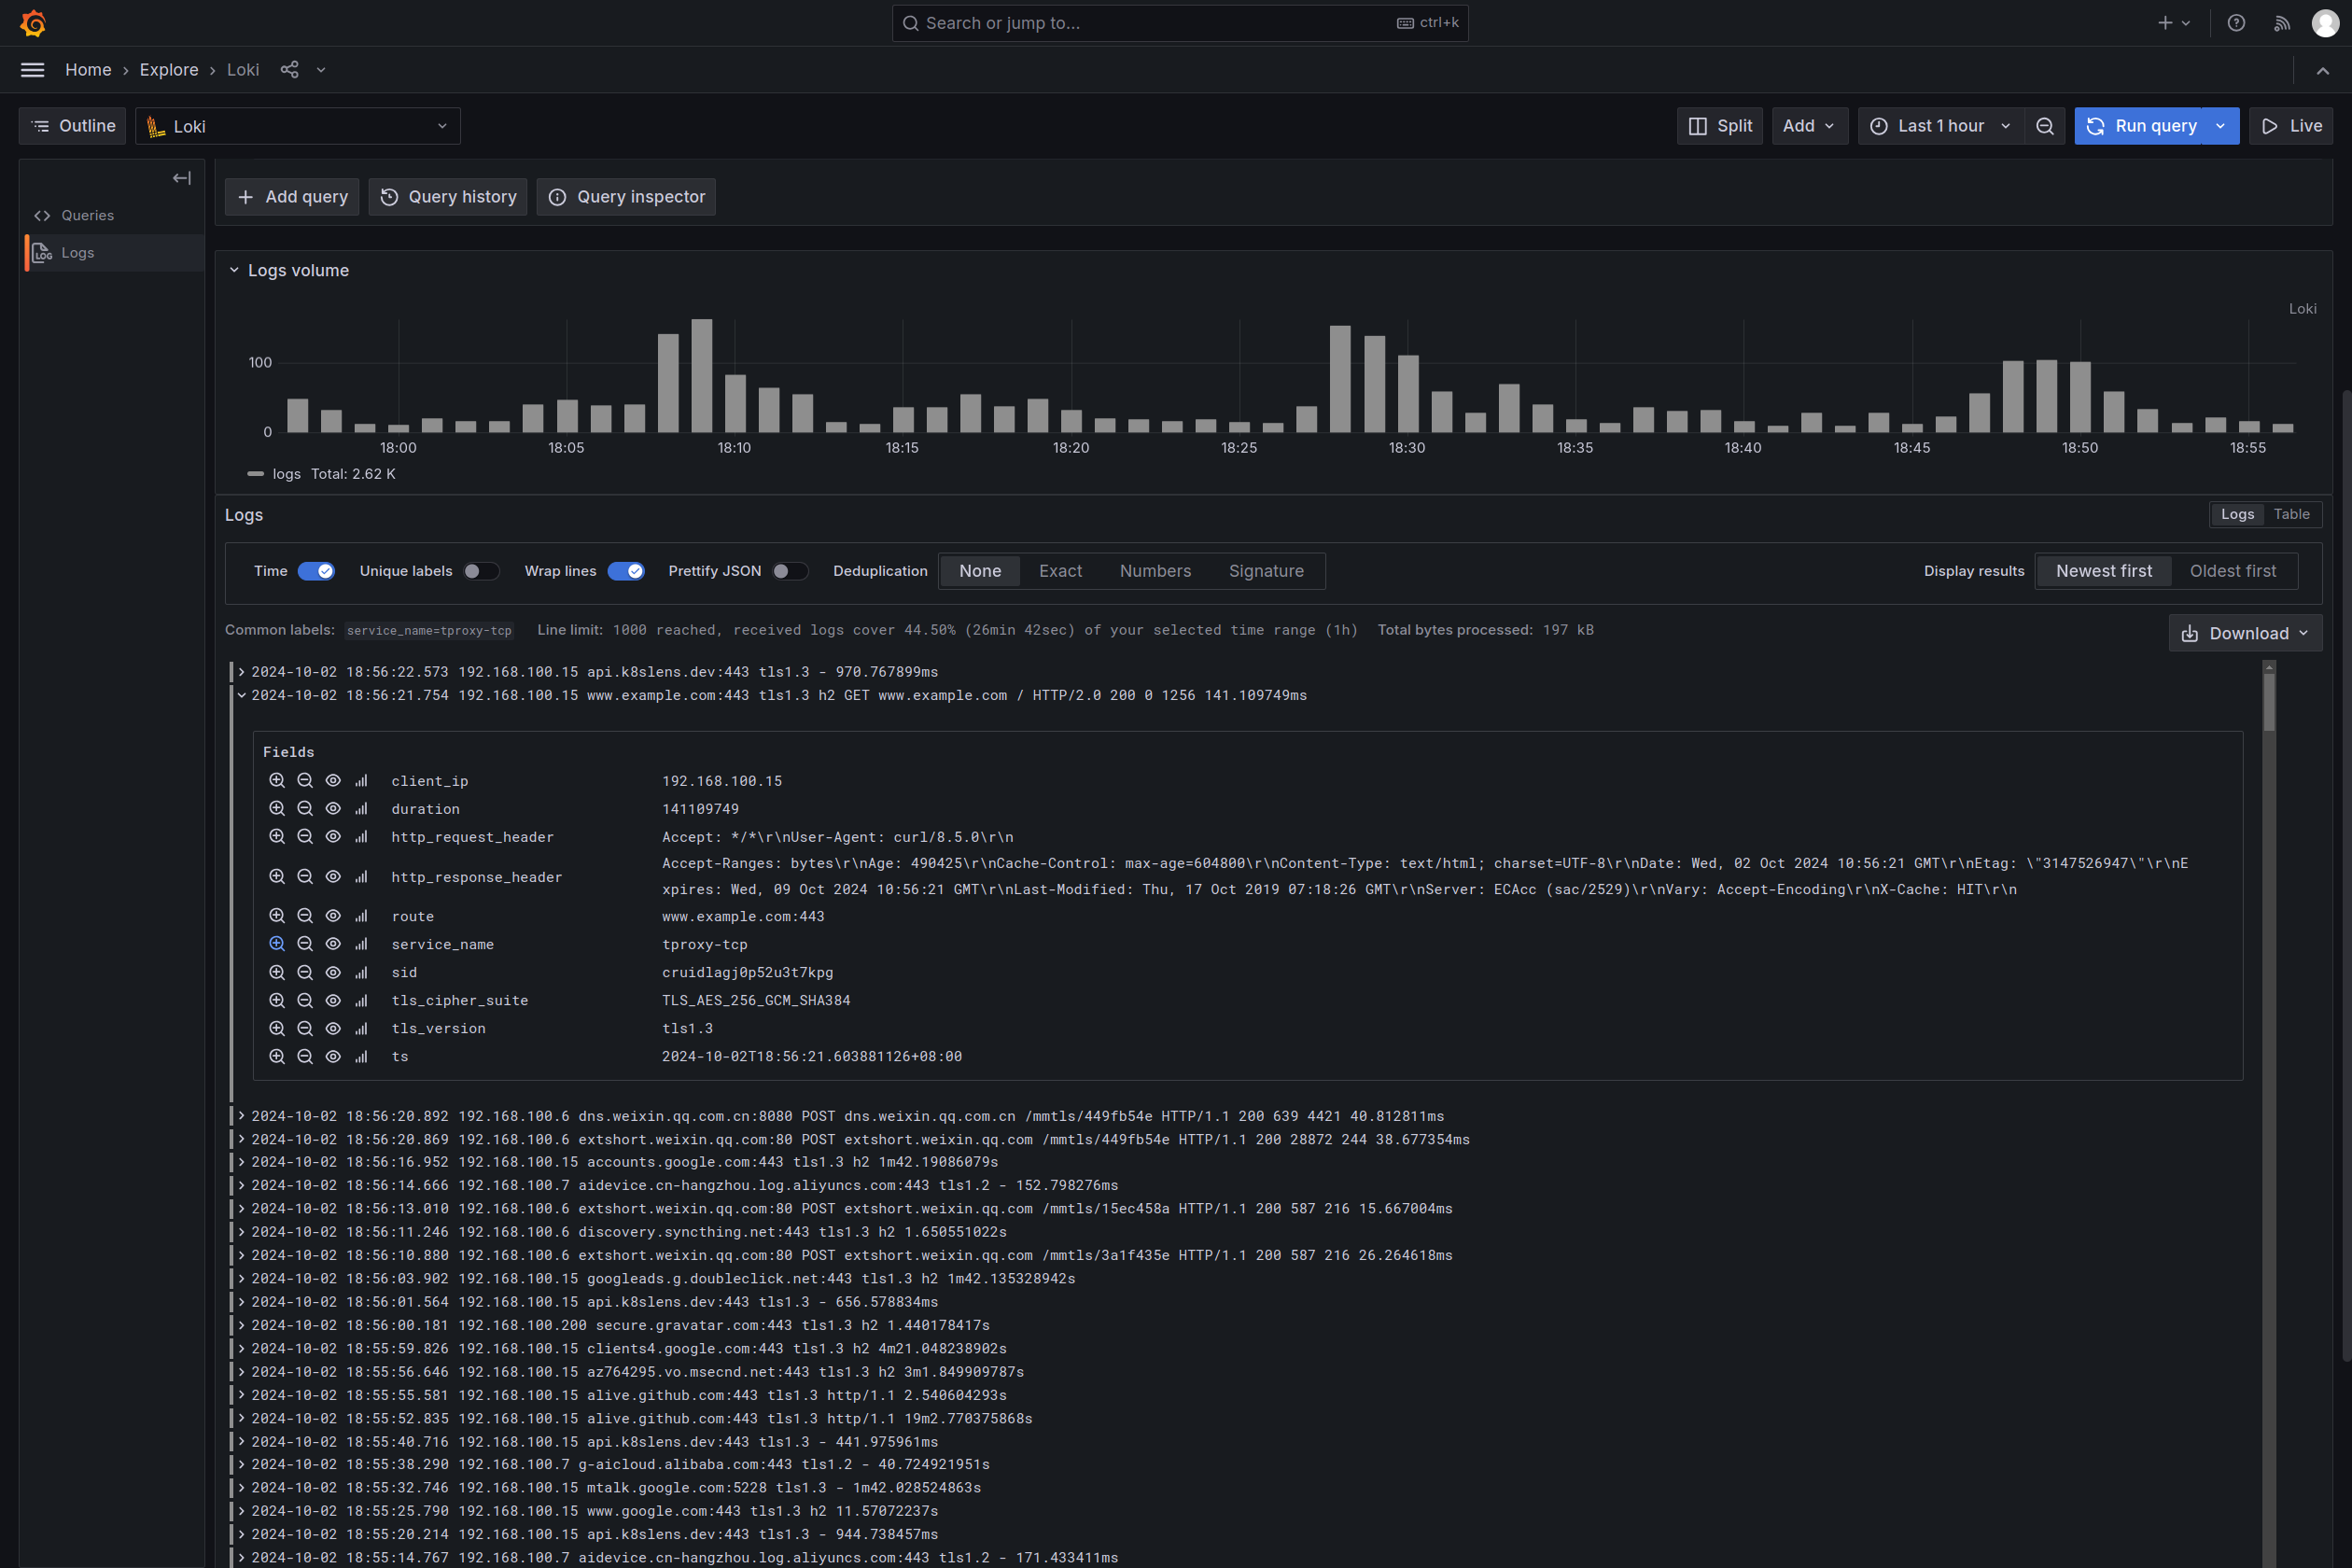Open the help question mark icon
The image size is (2352, 1568).
[x=2236, y=23]
